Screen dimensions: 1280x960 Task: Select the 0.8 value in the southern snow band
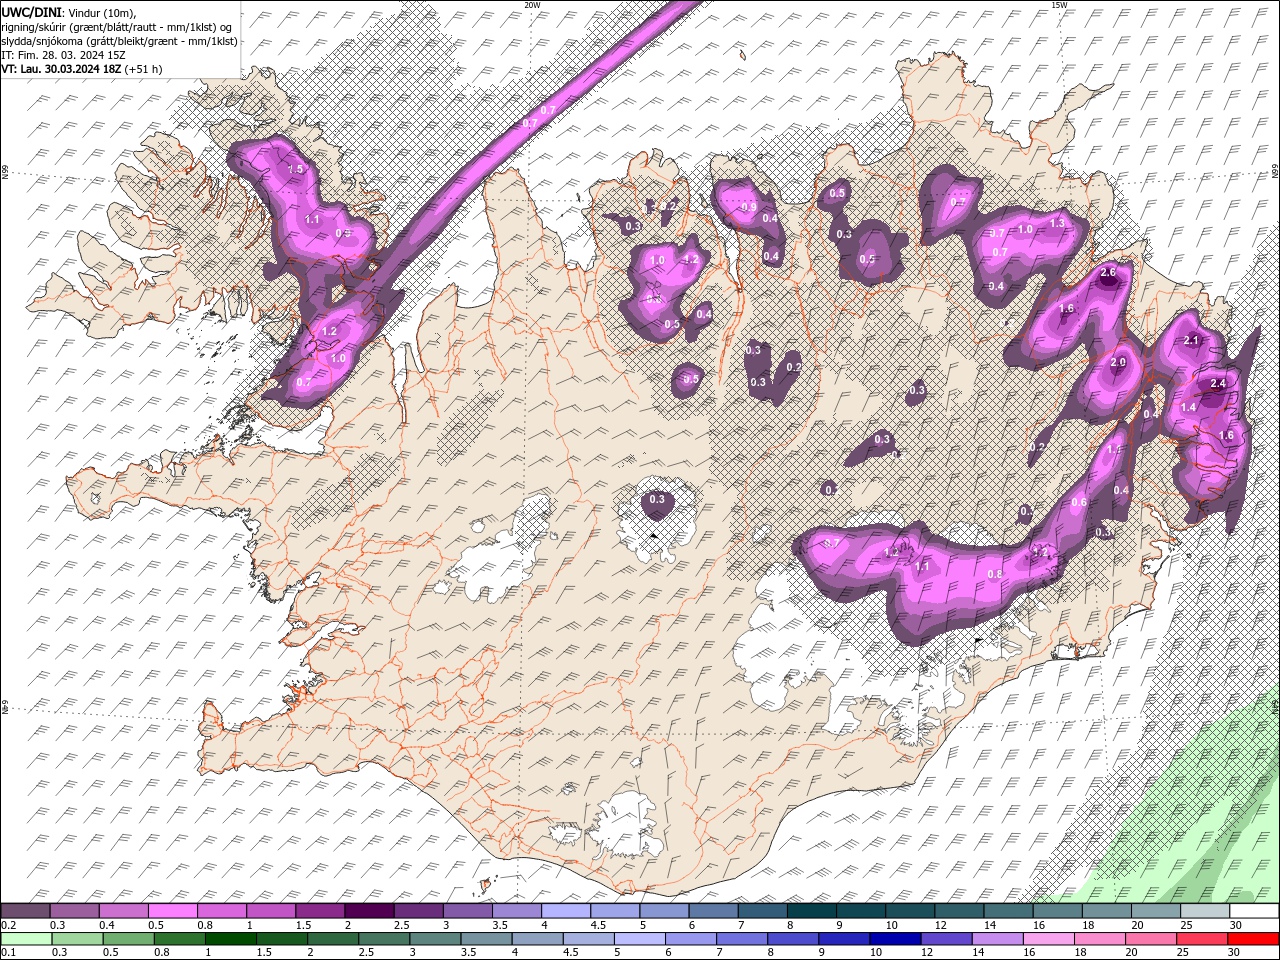[995, 574]
